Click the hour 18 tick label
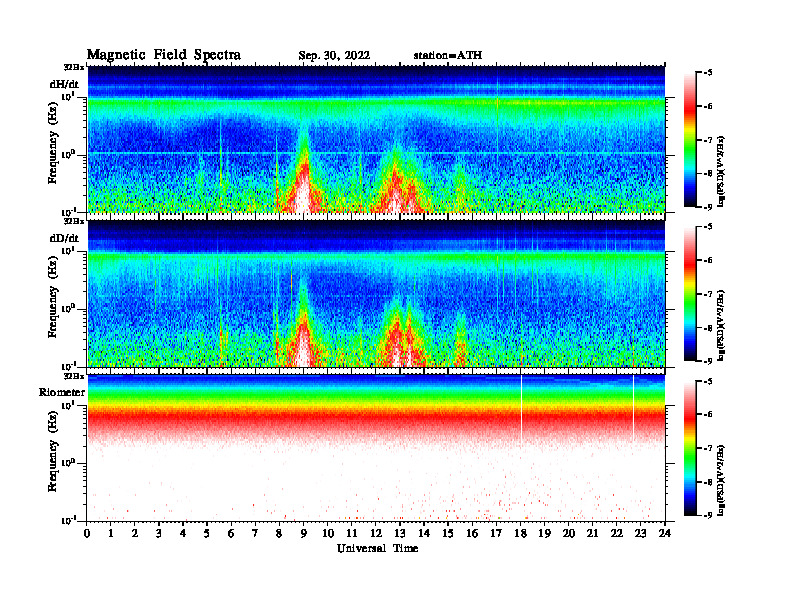Image resolution: width=792 pixels, height=612 pixels. (x=520, y=534)
